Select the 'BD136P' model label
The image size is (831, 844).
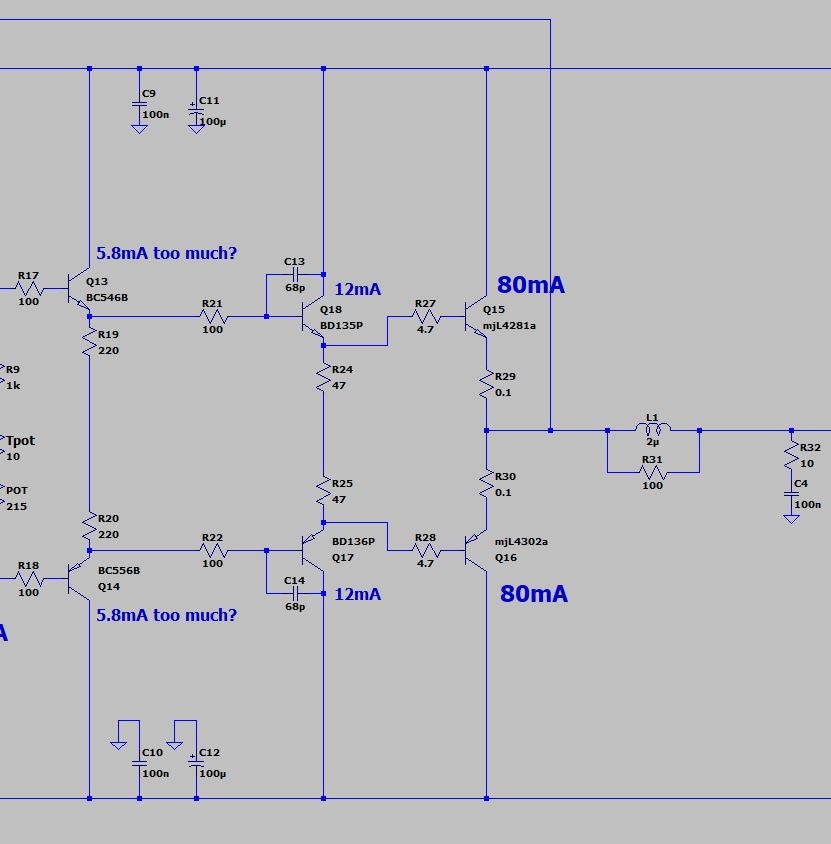354,541
